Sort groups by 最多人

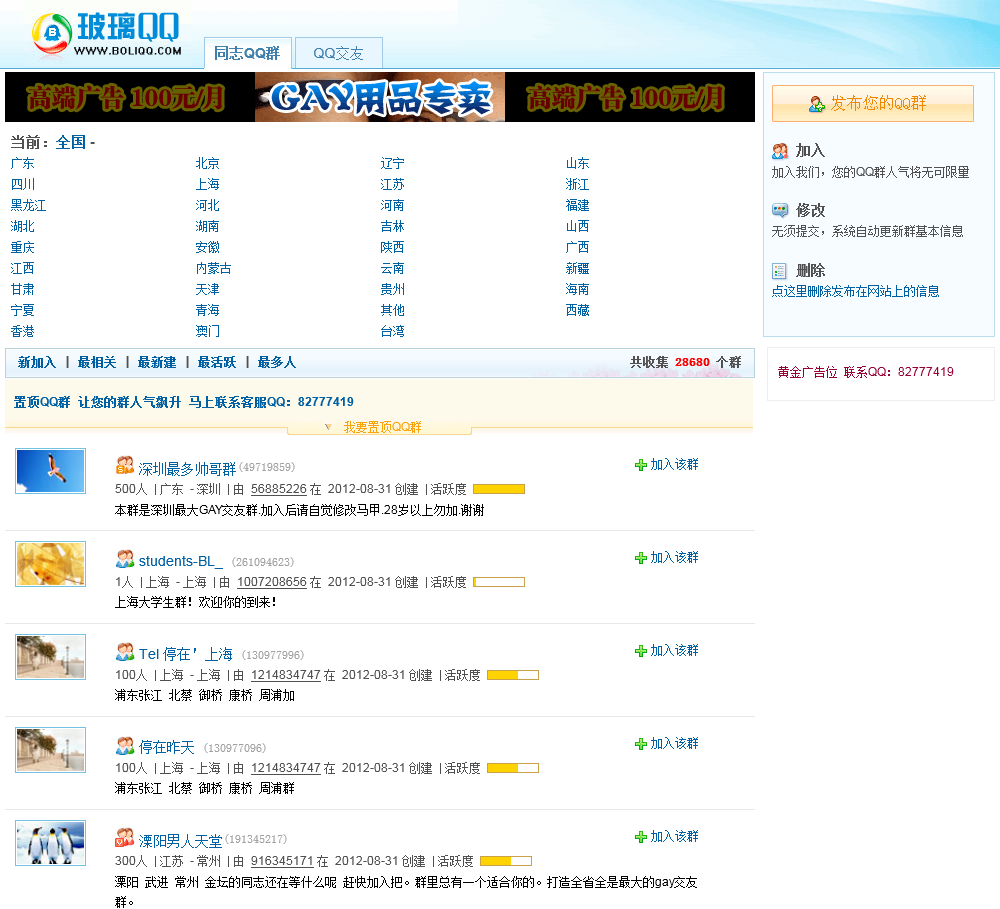pyautogui.click(x=277, y=362)
